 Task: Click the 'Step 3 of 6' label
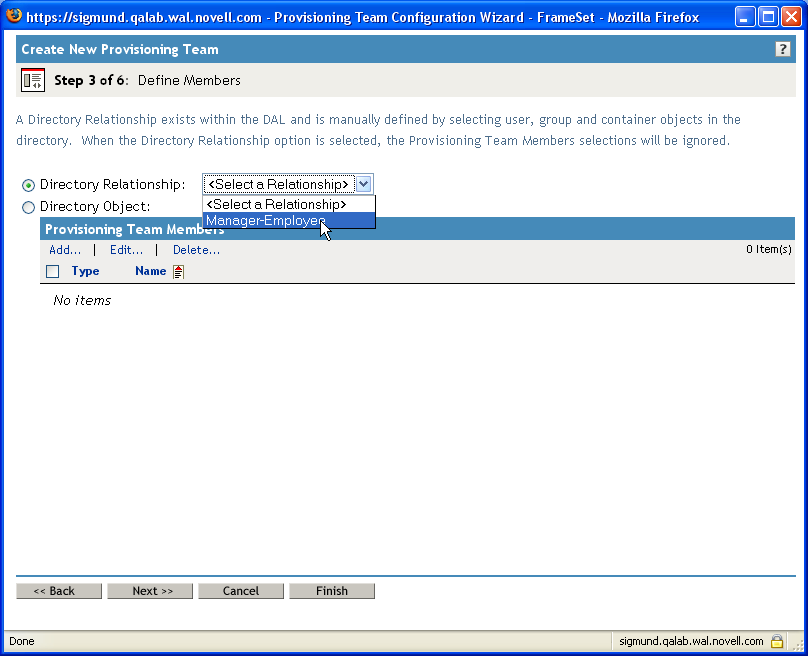point(92,80)
